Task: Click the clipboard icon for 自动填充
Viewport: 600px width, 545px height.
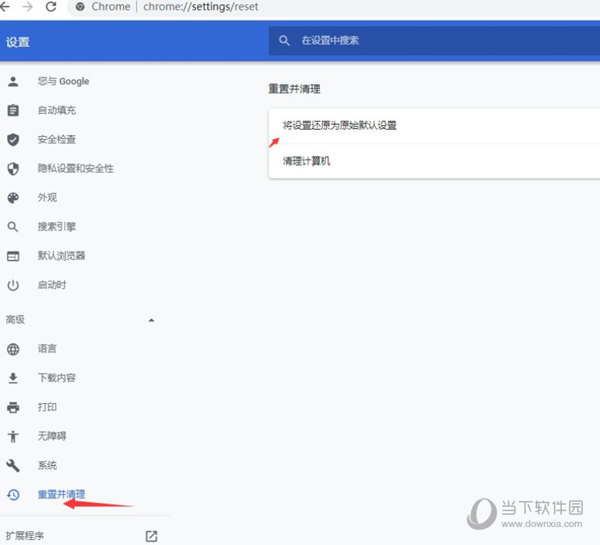Action: pyautogui.click(x=13, y=110)
